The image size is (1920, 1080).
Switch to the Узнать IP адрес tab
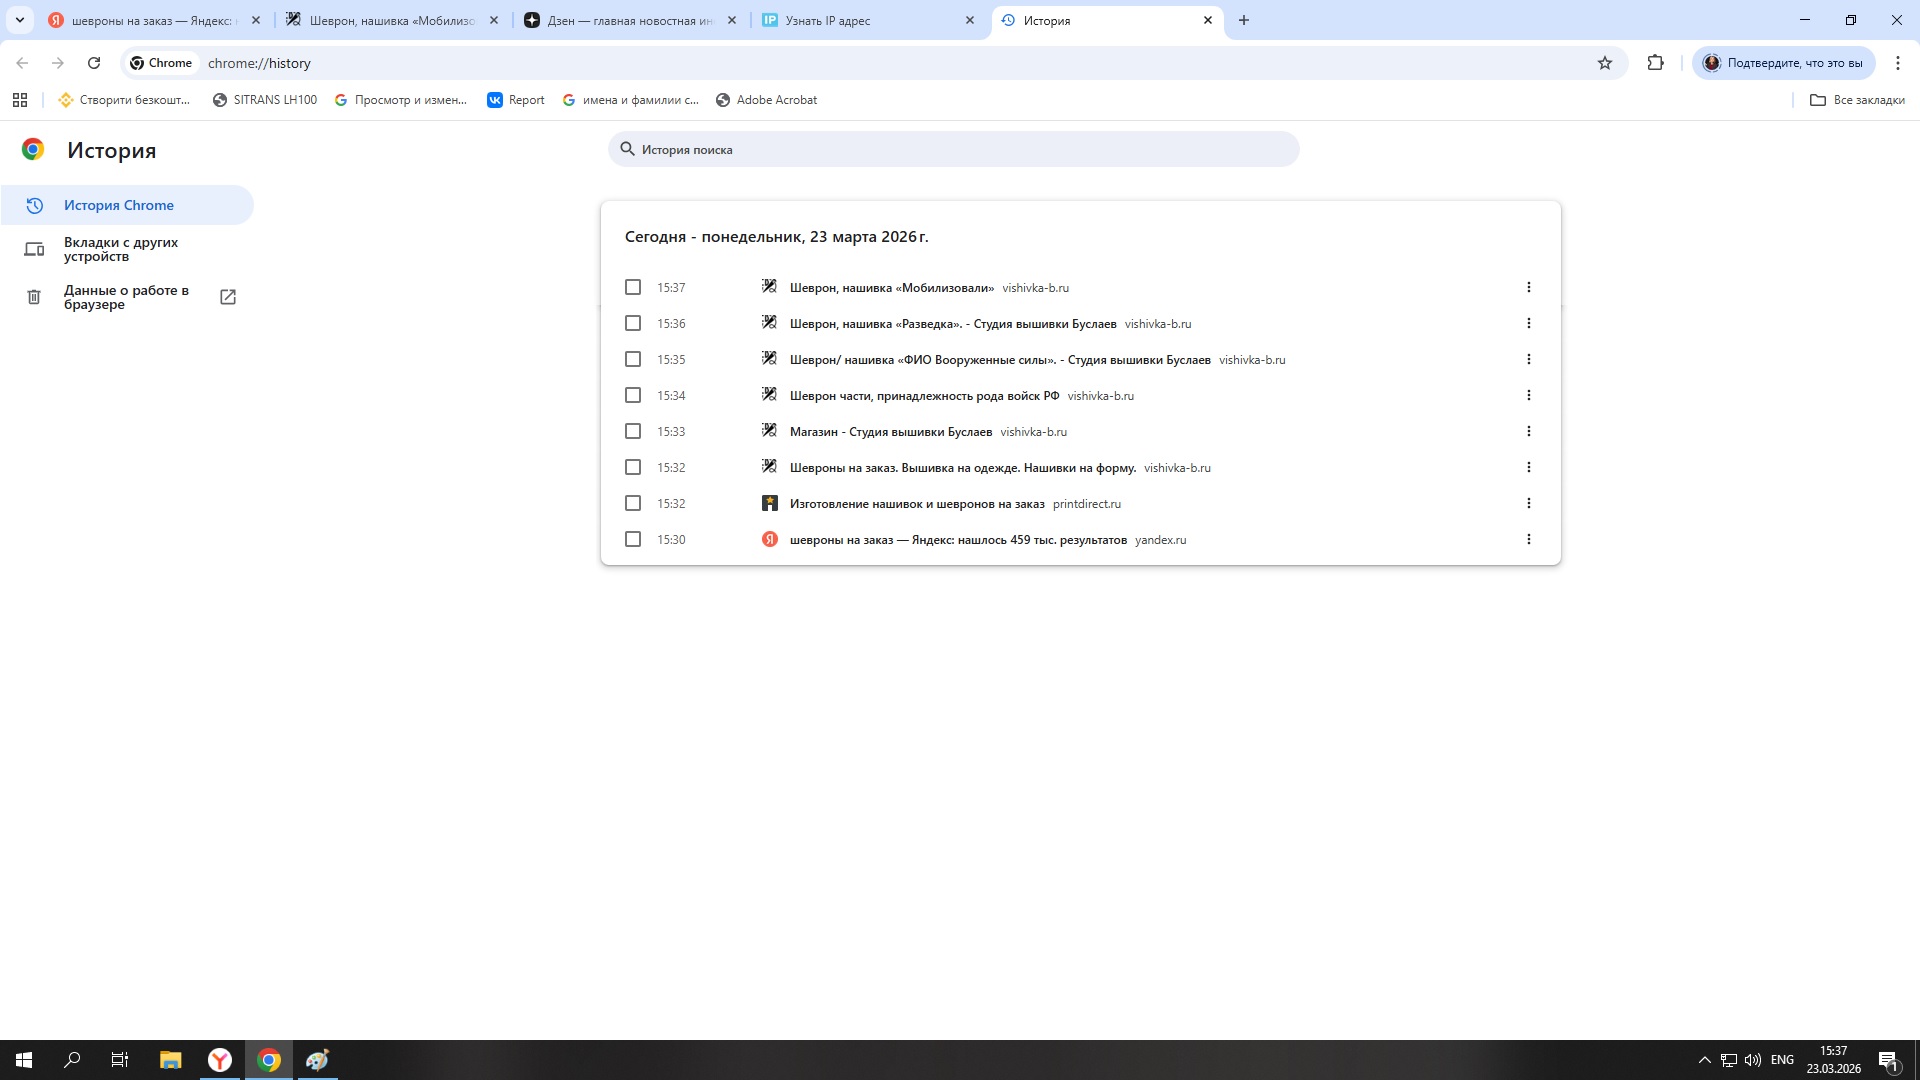click(x=860, y=20)
